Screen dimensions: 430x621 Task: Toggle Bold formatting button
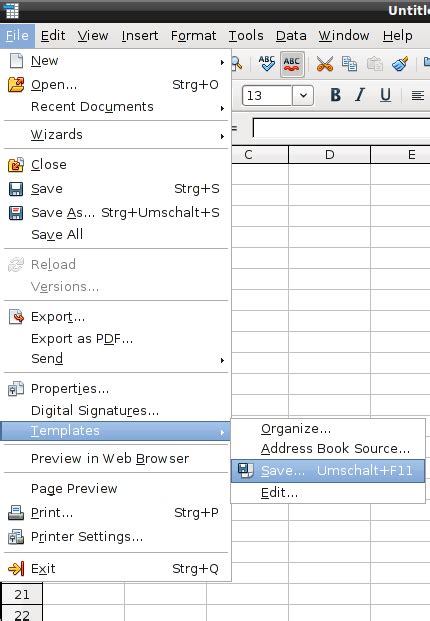pyautogui.click(x=335, y=95)
